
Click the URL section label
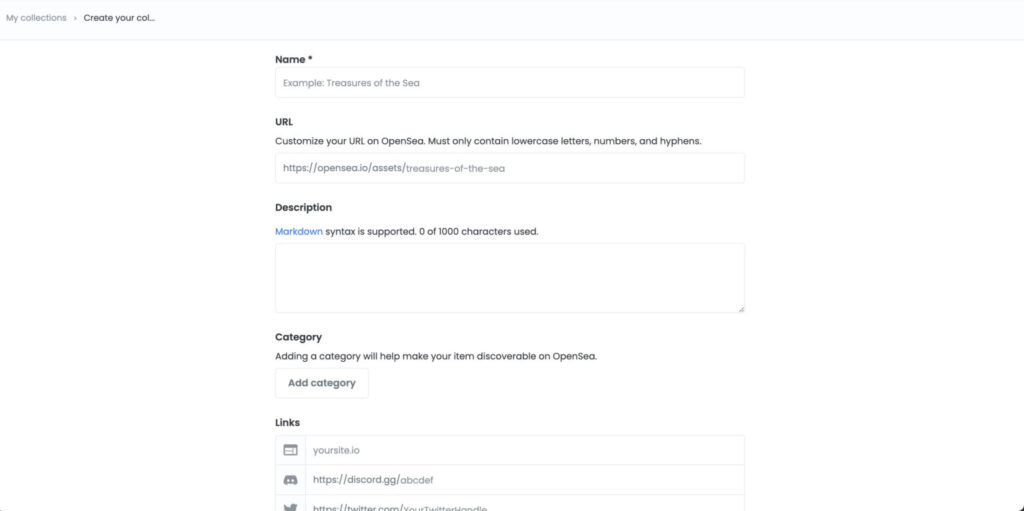pyautogui.click(x=284, y=122)
